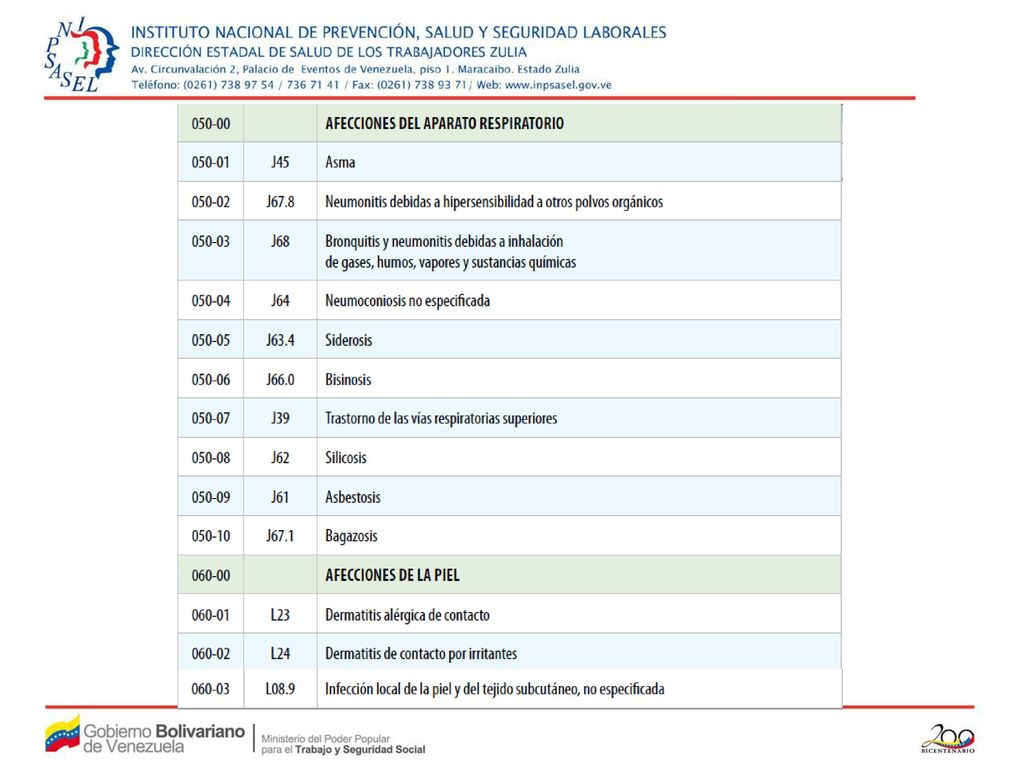Click ICD code J61

[x=280, y=497]
